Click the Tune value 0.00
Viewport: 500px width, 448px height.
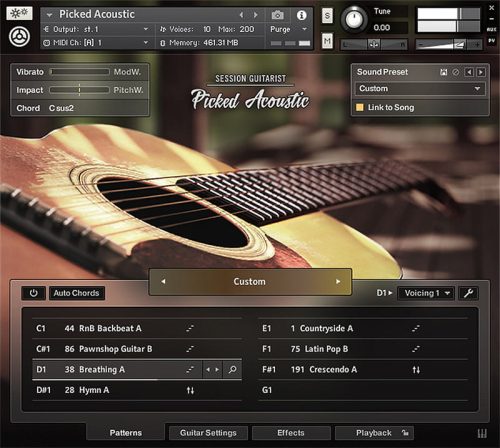(x=382, y=28)
